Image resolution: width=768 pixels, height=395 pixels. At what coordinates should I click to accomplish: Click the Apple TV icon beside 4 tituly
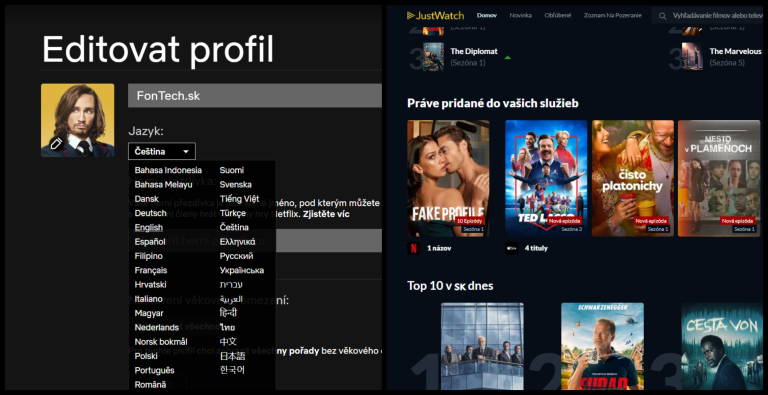(511, 248)
